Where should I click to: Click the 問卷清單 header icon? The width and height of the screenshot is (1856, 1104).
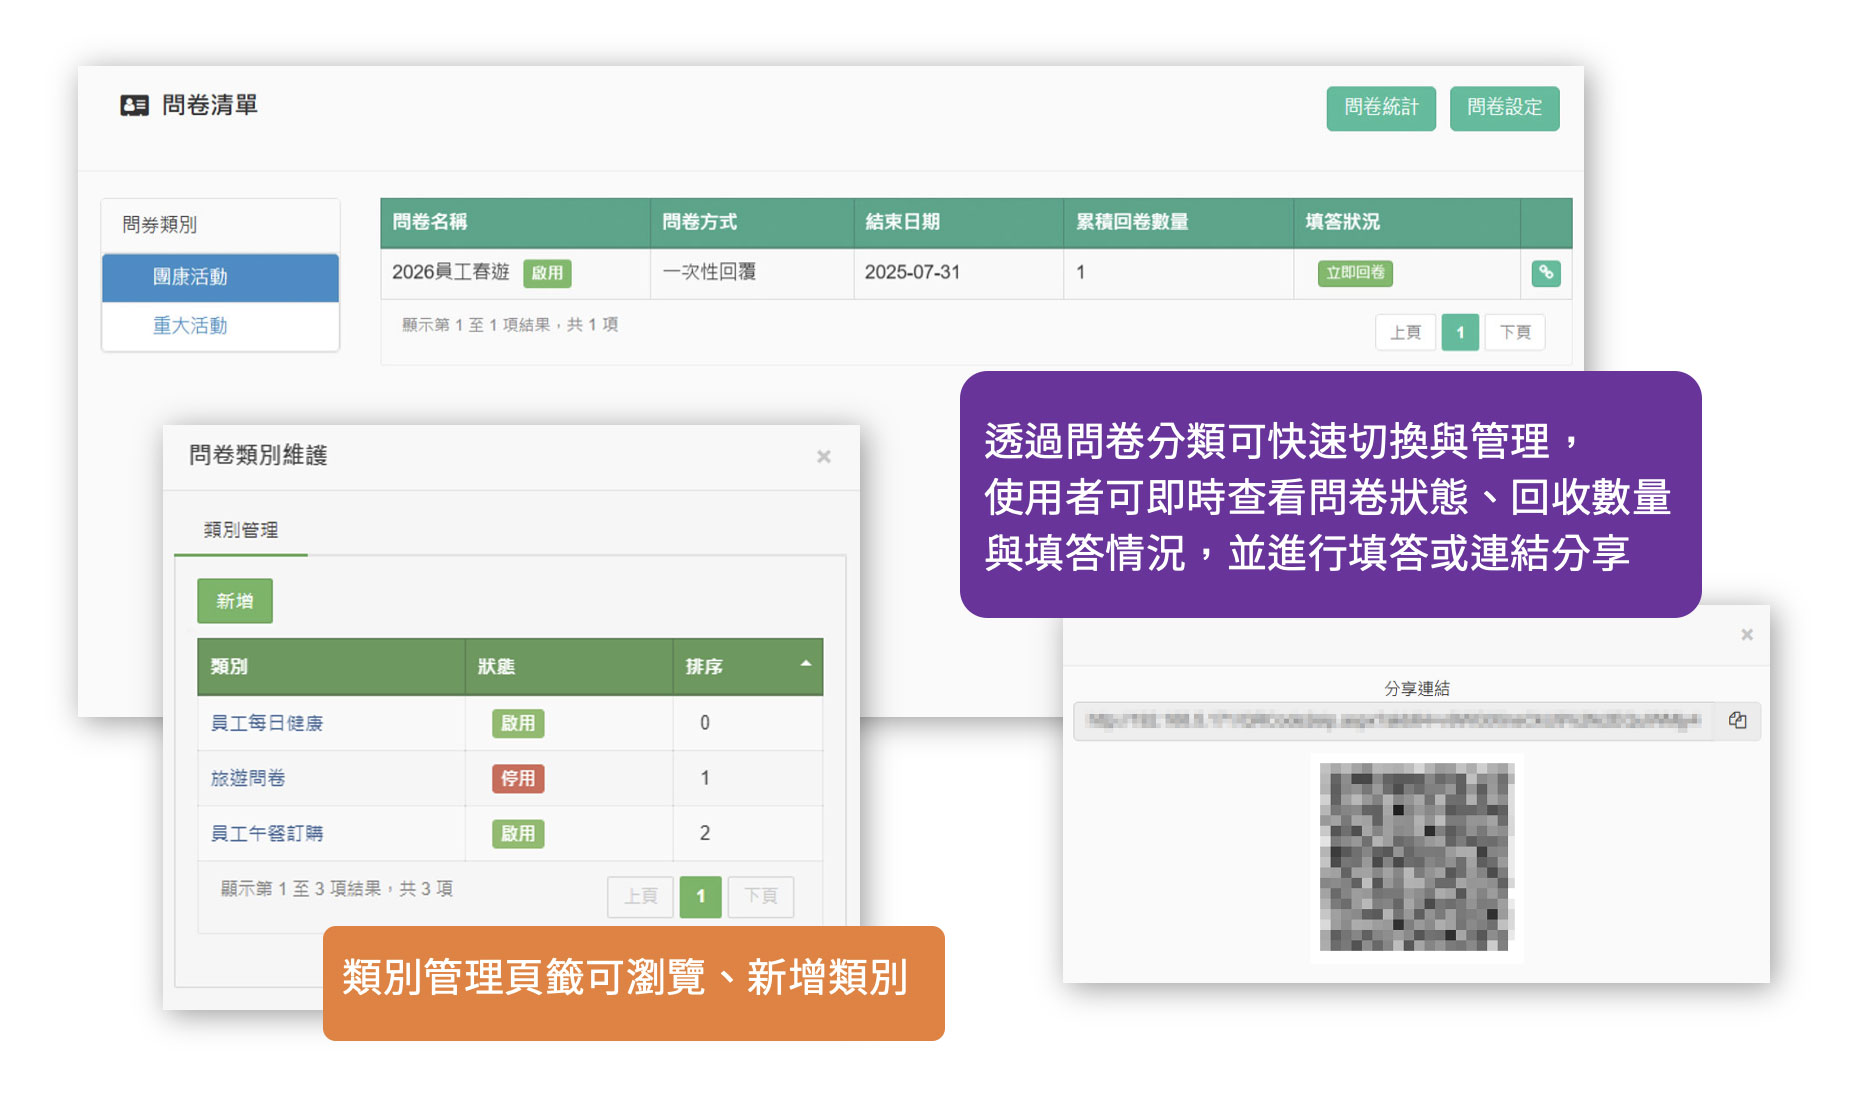point(134,106)
